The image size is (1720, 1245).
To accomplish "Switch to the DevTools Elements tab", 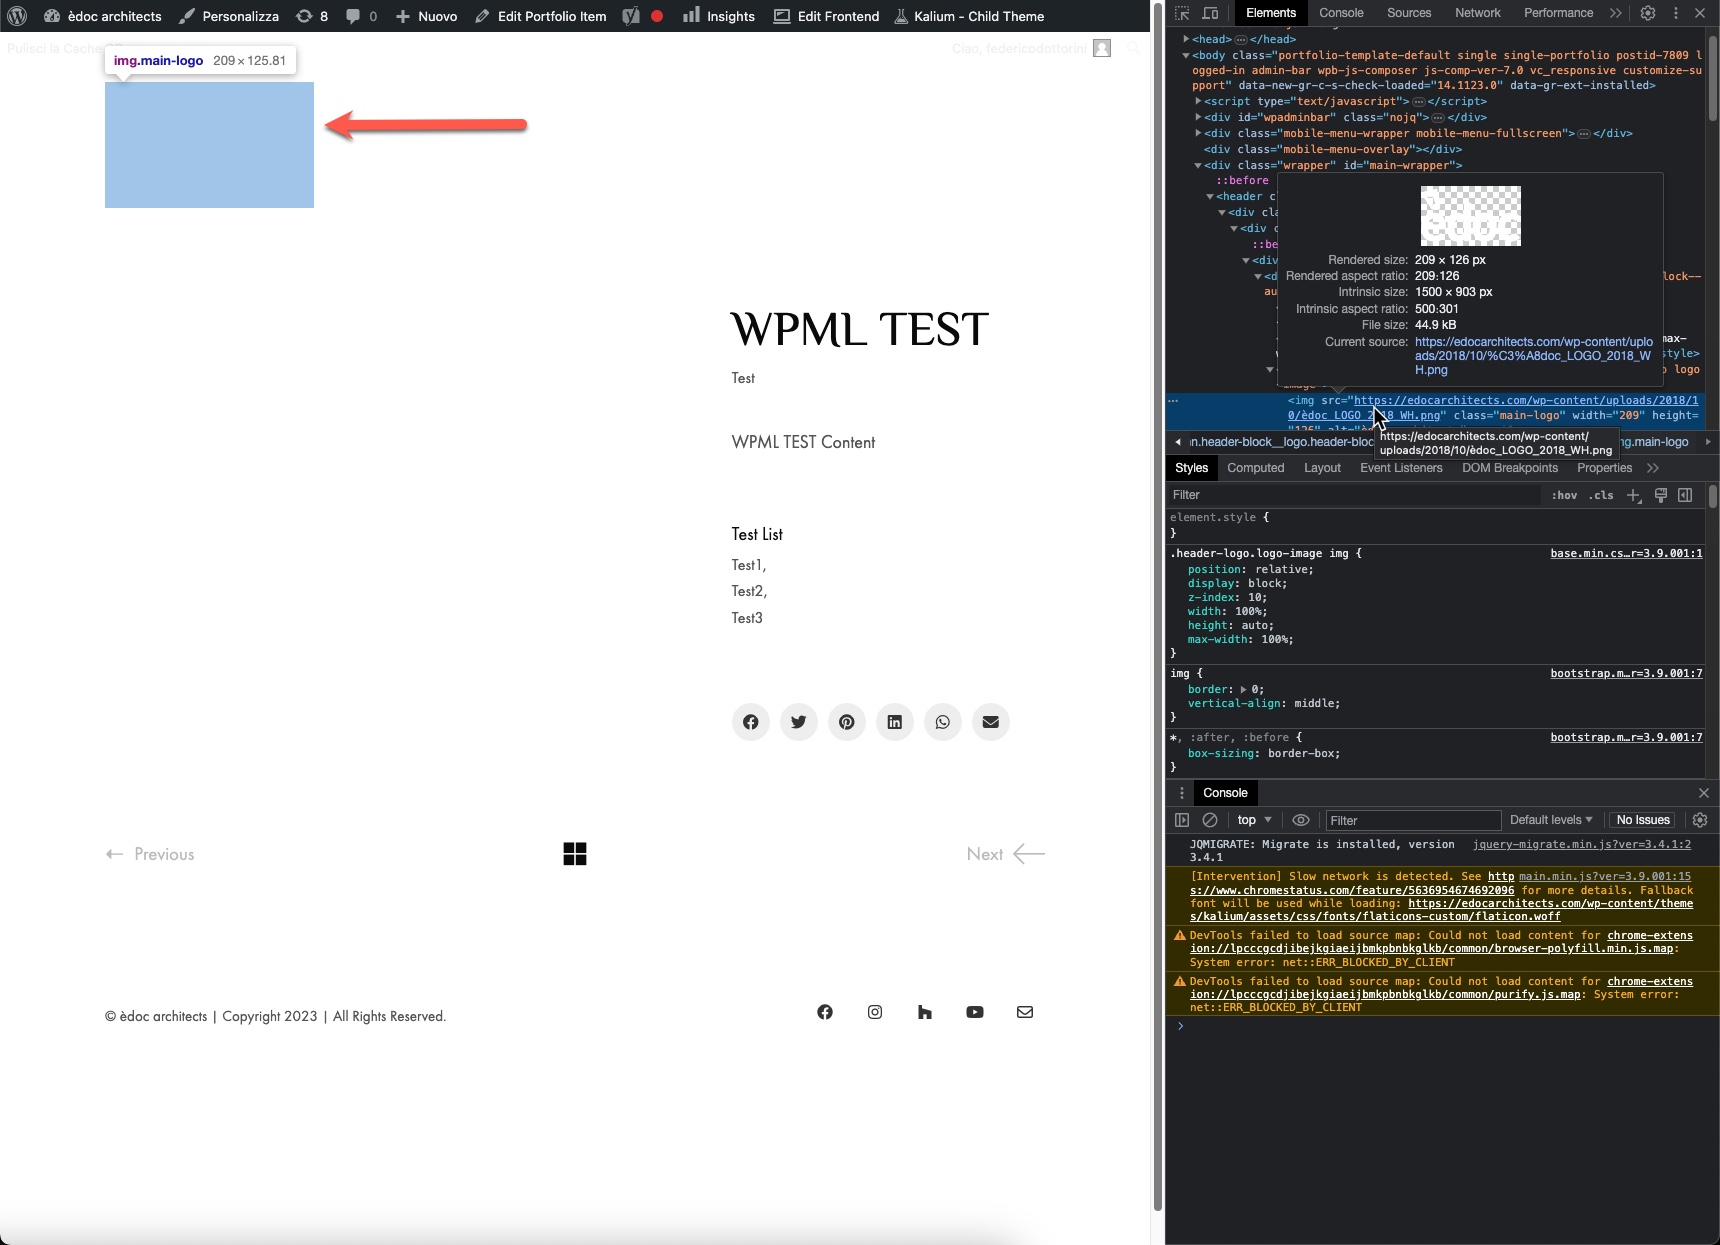I will [x=1271, y=13].
